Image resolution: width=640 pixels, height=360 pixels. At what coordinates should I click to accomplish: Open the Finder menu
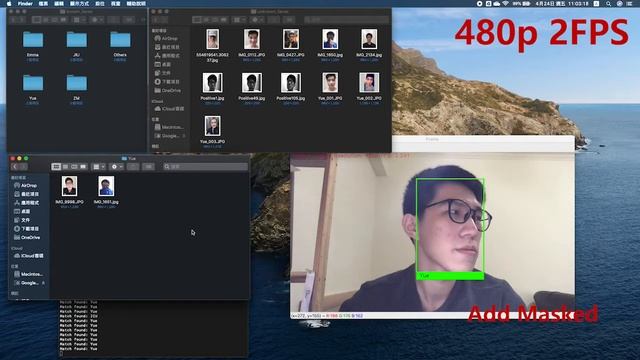pos(25,4)
